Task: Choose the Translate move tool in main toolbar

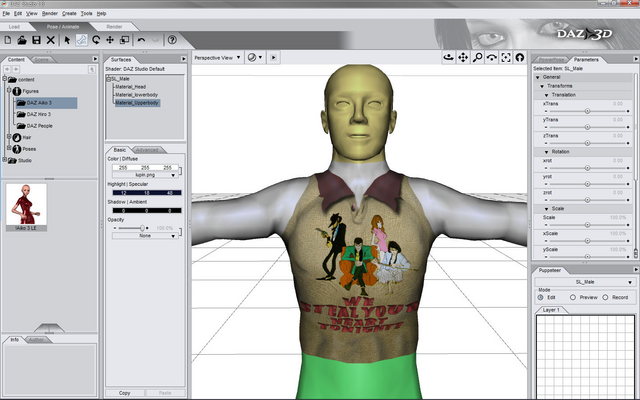Action: (x=110, y=40)
